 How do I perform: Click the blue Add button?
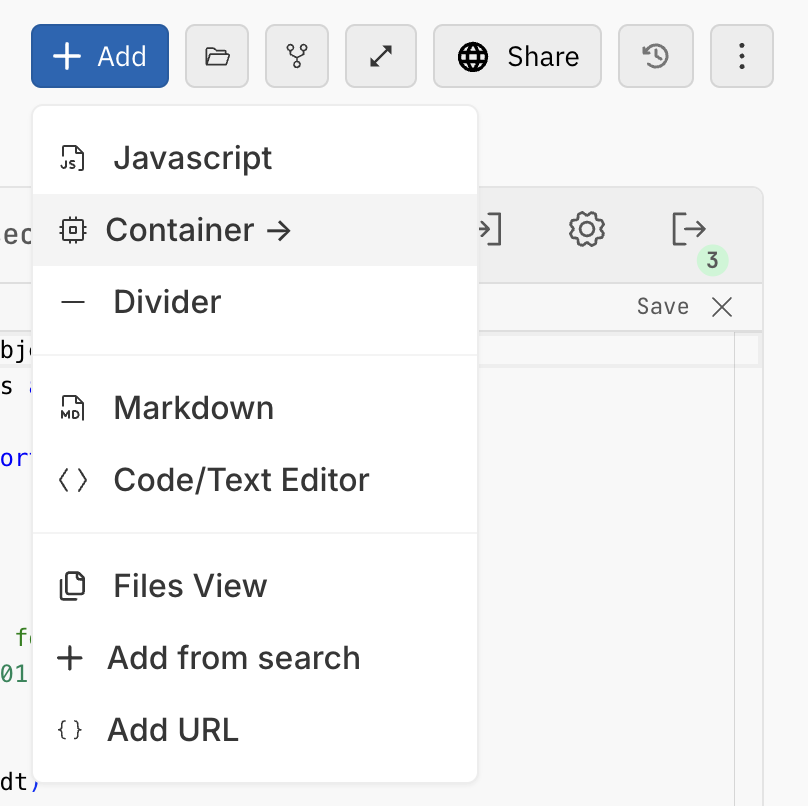(100, 56)
